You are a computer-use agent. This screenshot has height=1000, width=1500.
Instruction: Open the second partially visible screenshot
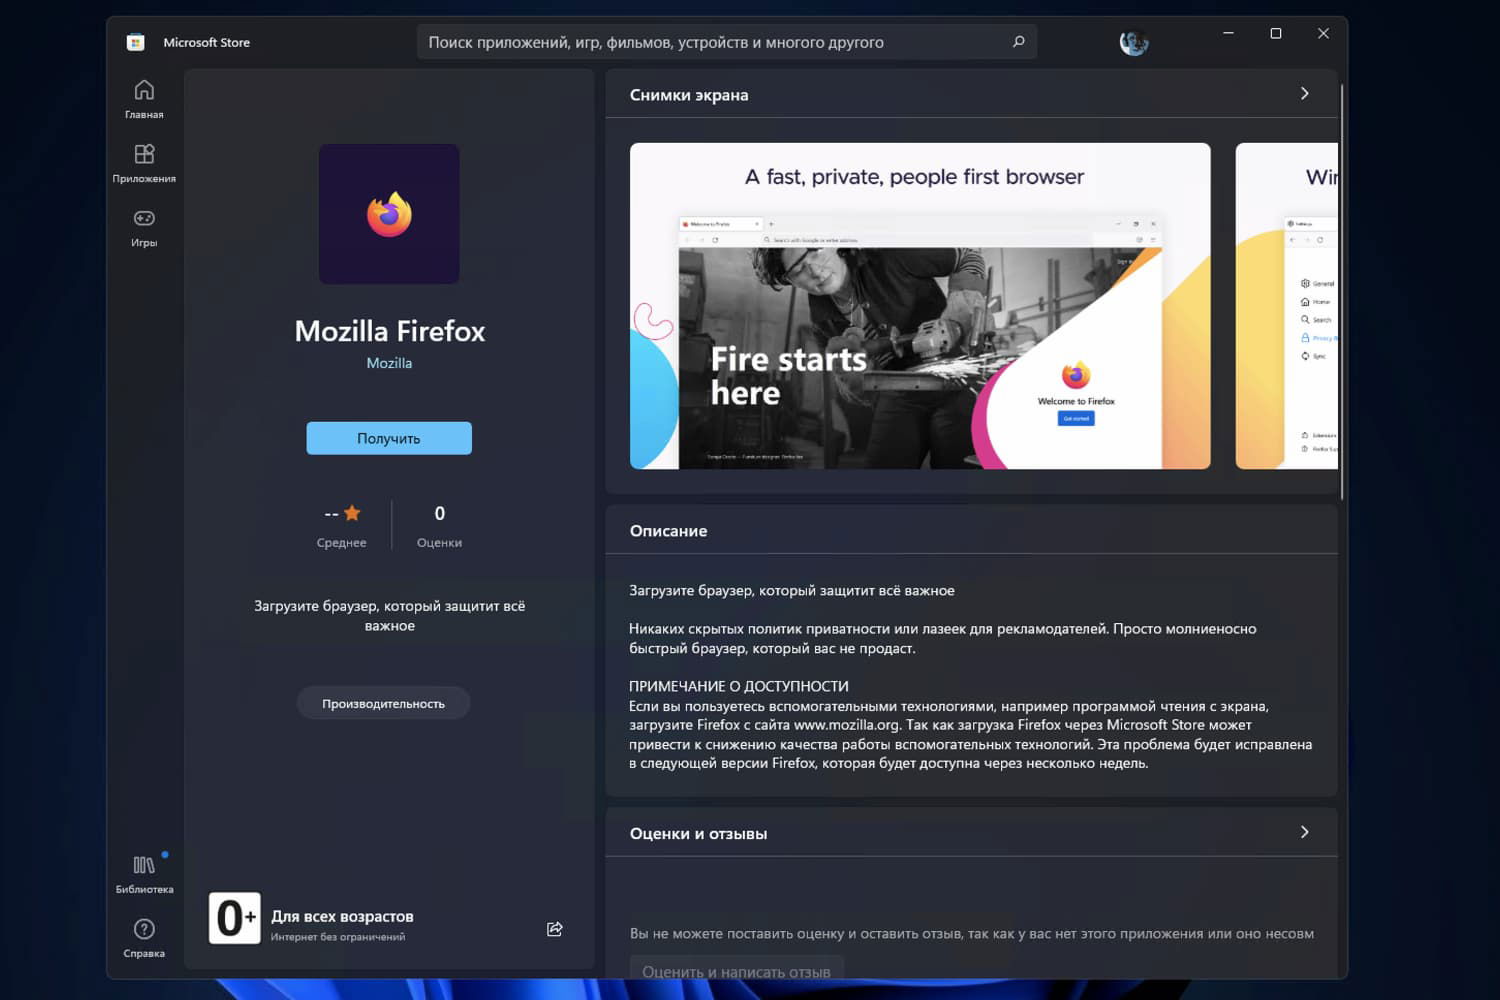pos(1287,306)
